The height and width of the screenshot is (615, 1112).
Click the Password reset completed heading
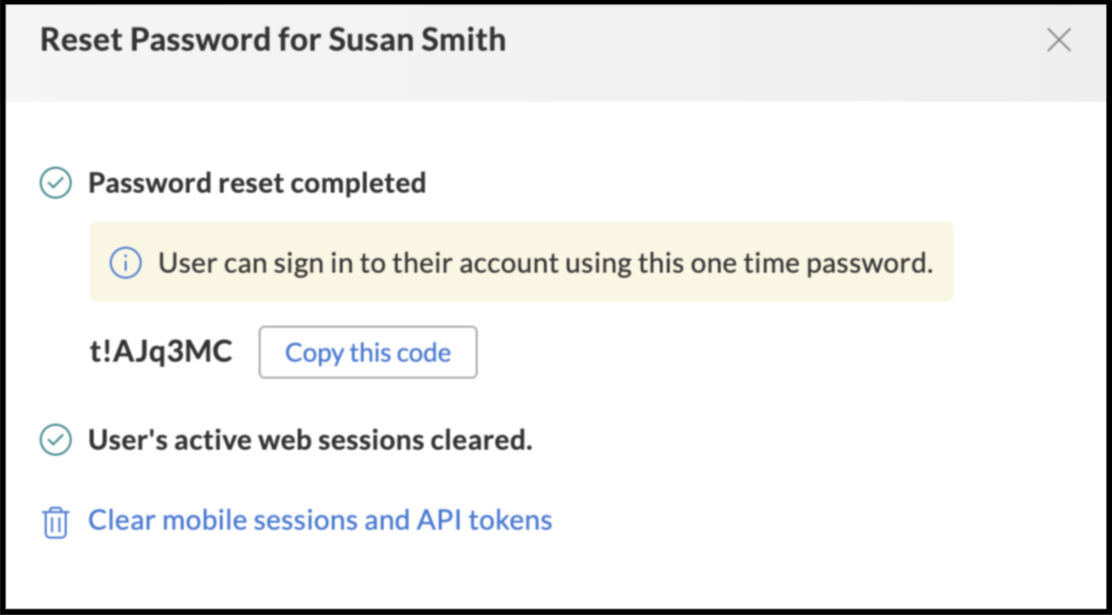(257, 183)
